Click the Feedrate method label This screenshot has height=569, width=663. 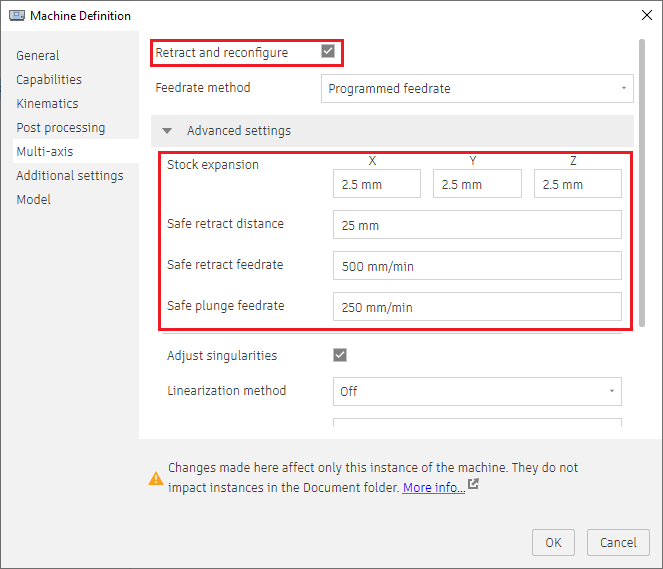pyautogui.click(x=203, y=88)
